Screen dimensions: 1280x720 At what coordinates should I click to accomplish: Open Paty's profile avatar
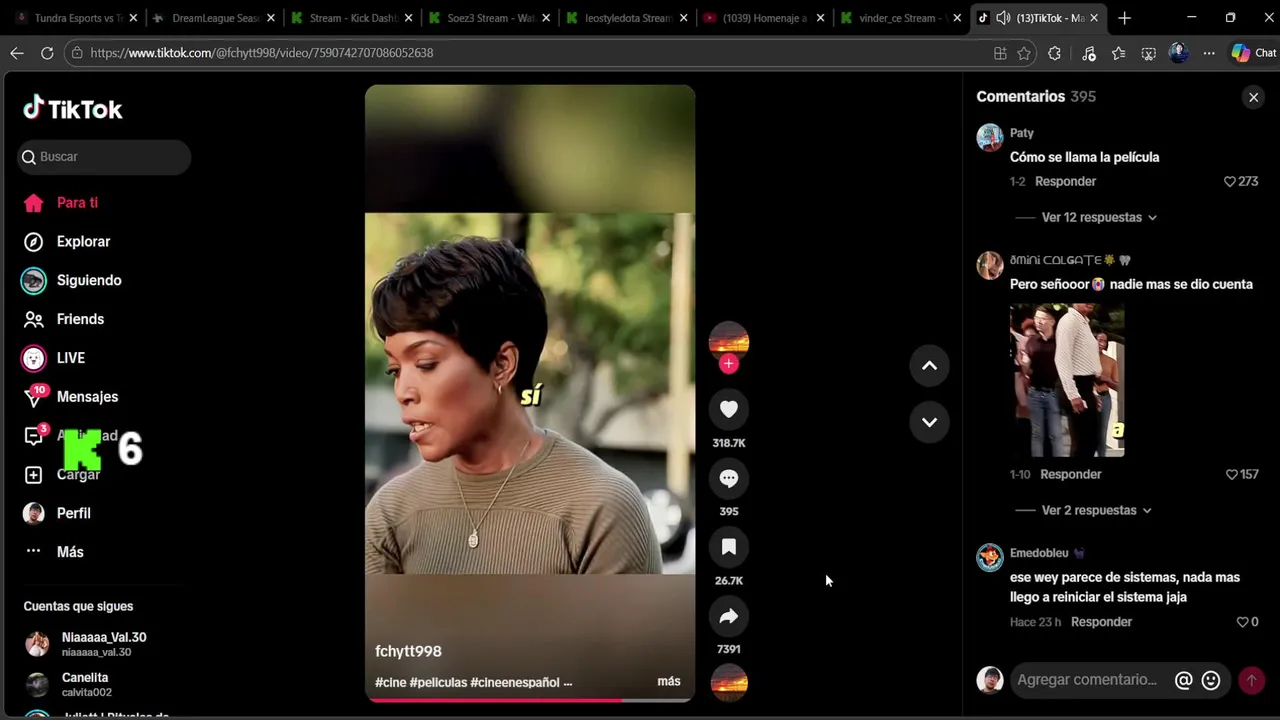(990, 137)
